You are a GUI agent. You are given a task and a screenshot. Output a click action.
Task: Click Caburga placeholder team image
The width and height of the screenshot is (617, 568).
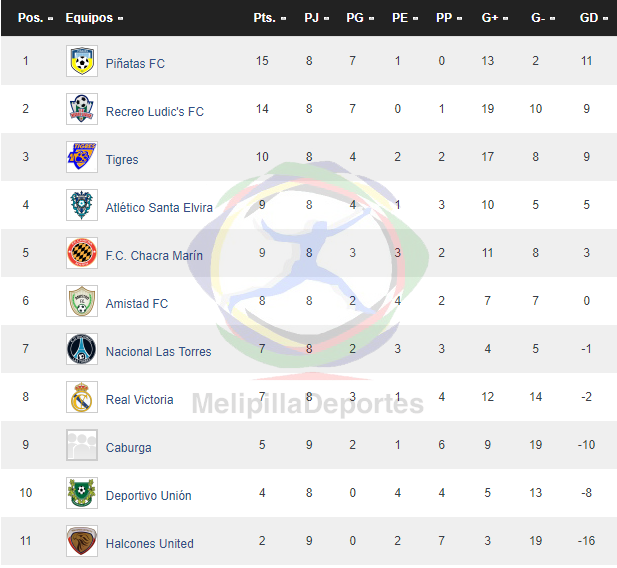pyautogui.click(x=82, y=445)
